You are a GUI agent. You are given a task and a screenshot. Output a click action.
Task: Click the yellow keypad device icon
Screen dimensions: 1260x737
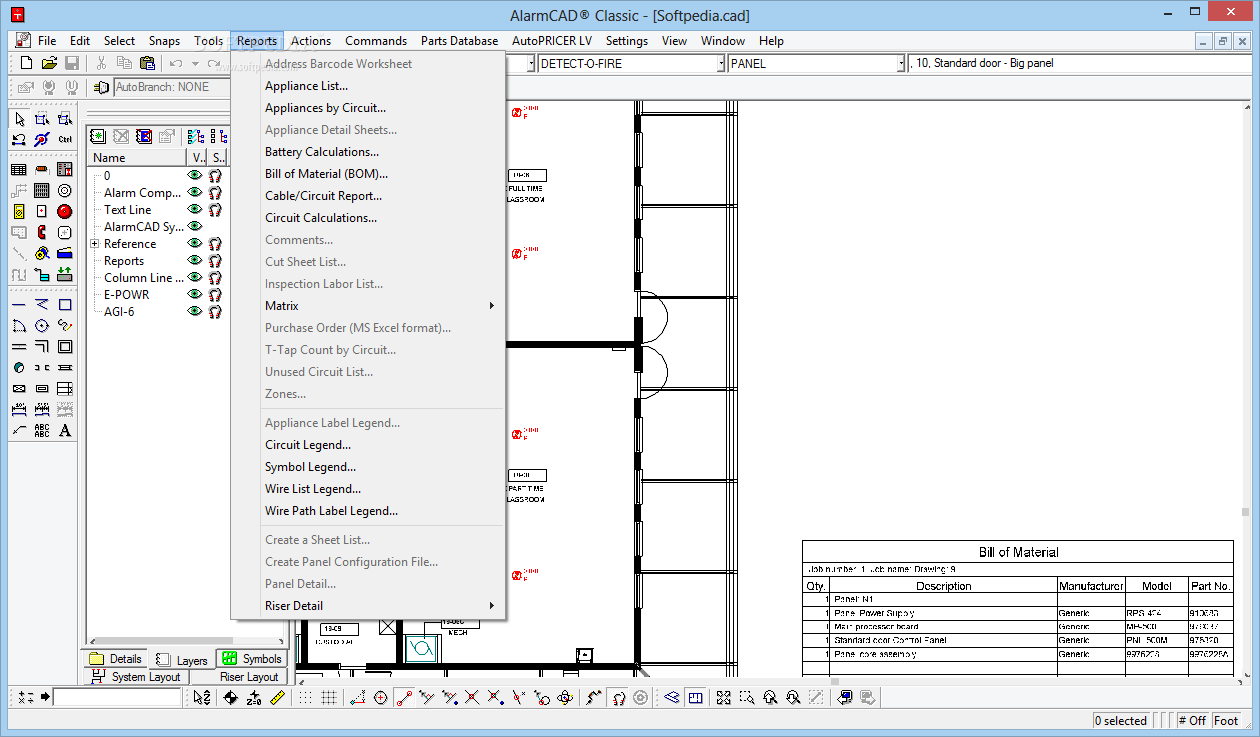coord(18,212)
